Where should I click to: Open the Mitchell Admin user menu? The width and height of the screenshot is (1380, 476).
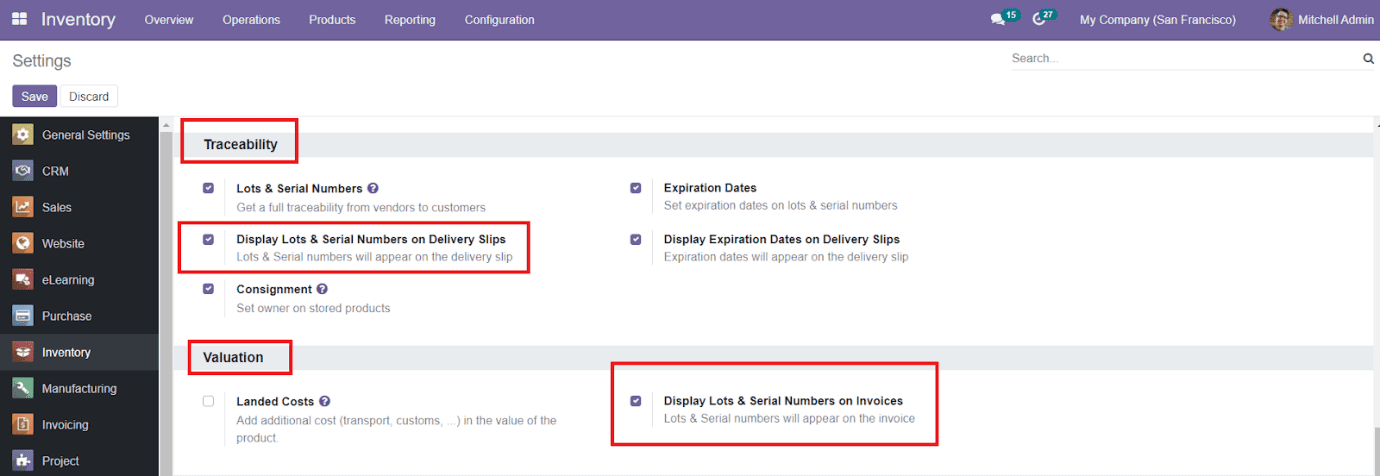pyautogui.click(x=1321, y=20)
